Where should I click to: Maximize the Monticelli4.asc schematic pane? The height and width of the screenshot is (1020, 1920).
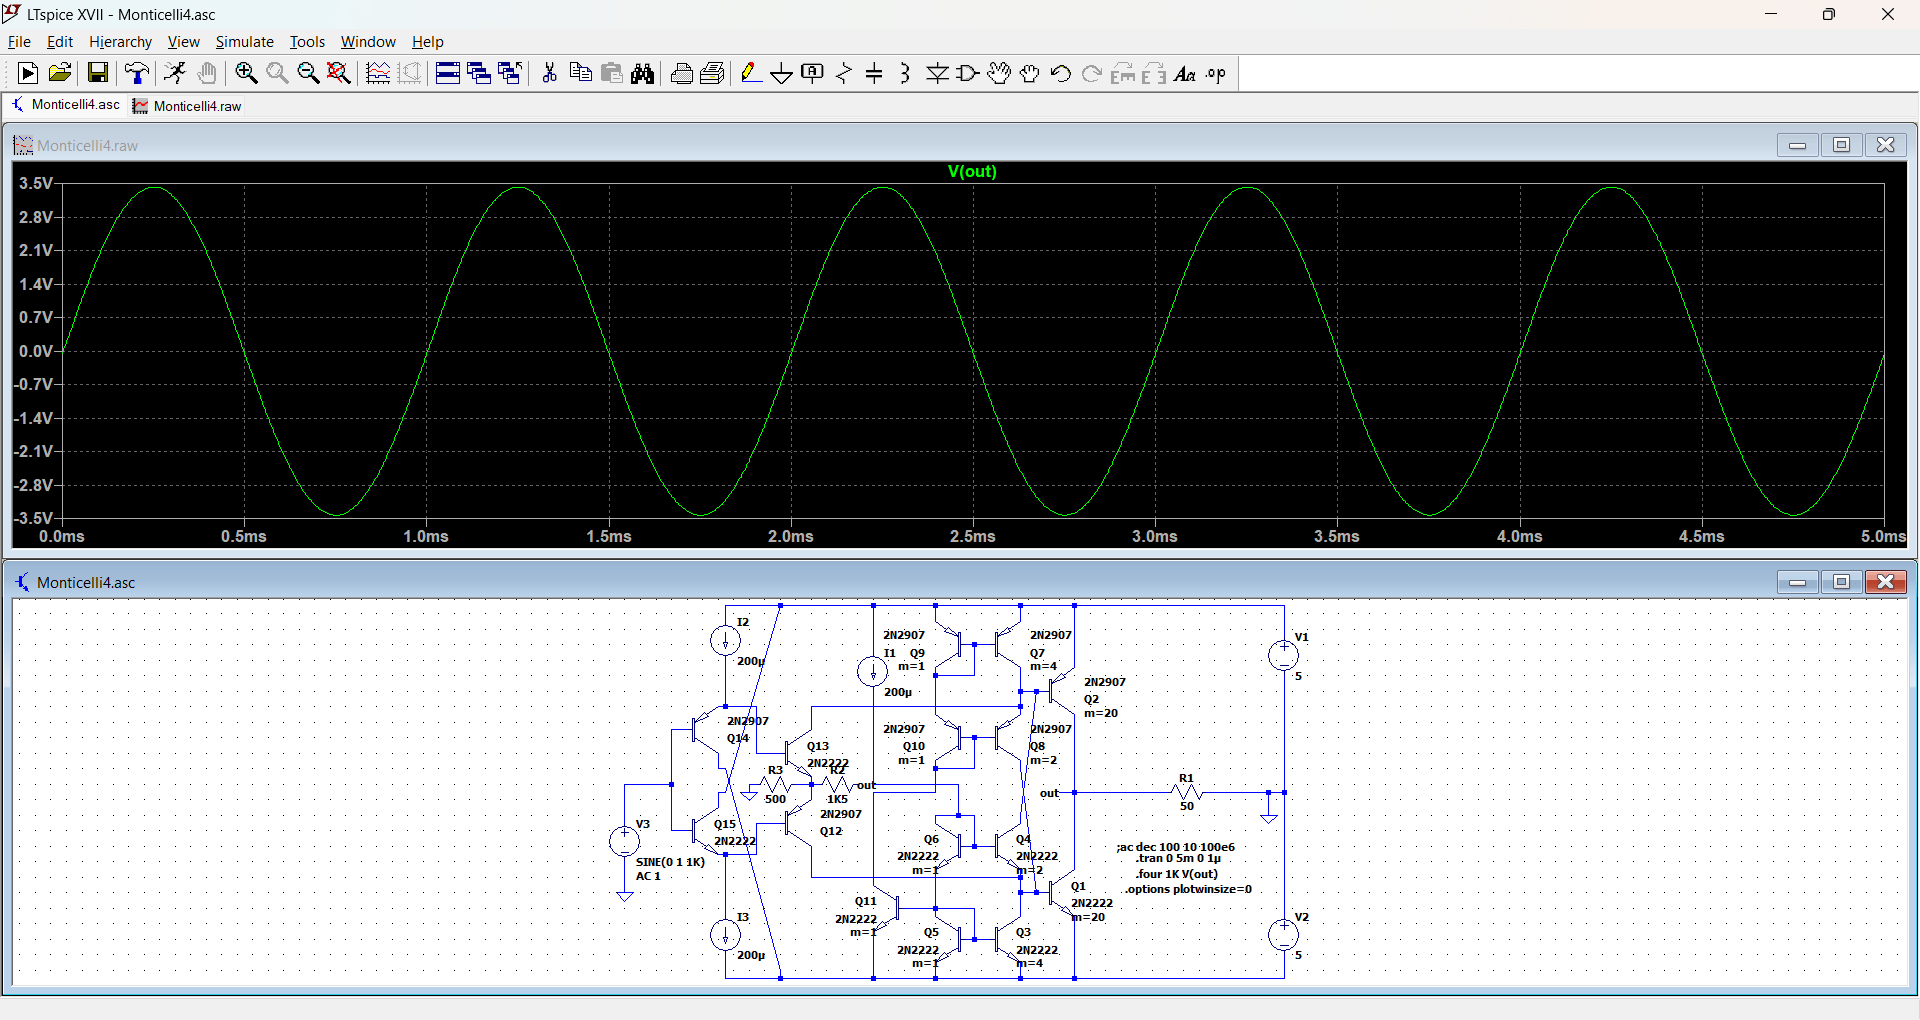point(1841,582)
